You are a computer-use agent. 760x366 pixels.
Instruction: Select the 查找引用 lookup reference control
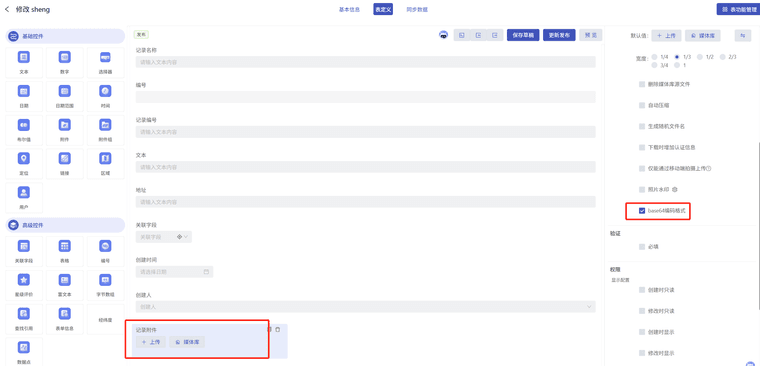click(24, 319)
